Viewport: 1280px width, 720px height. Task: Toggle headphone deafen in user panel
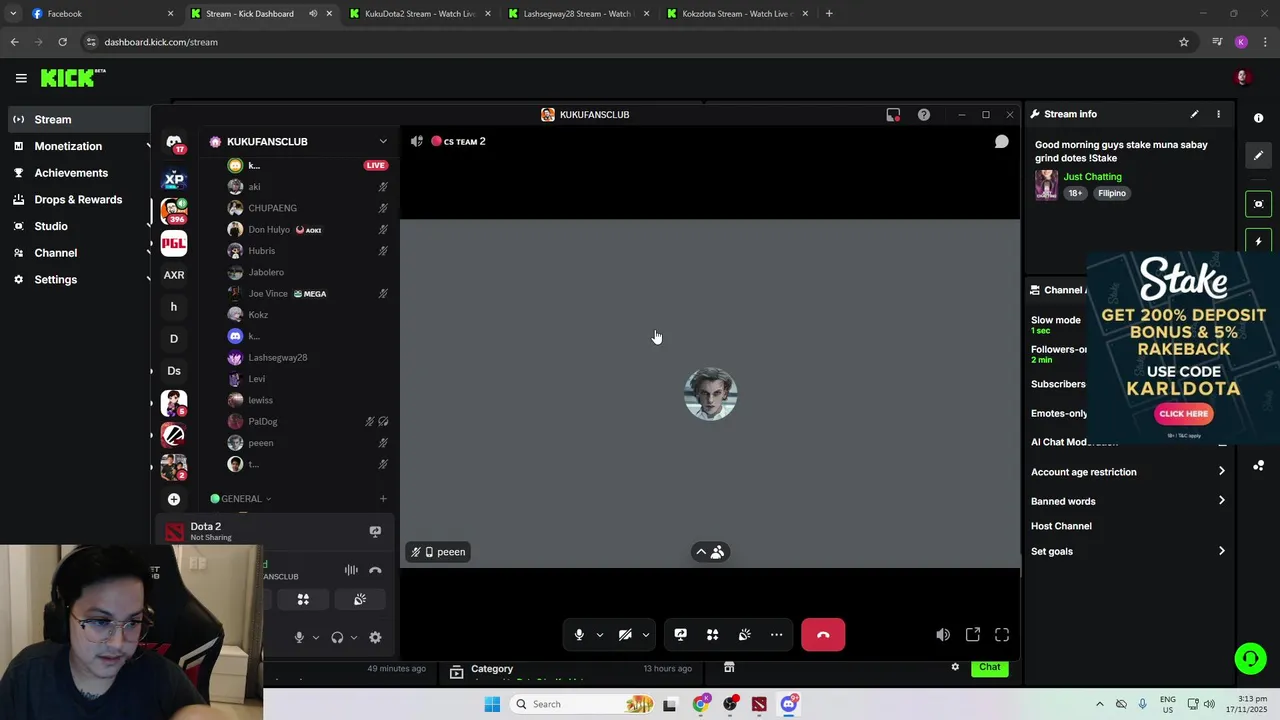coord(337,637)
